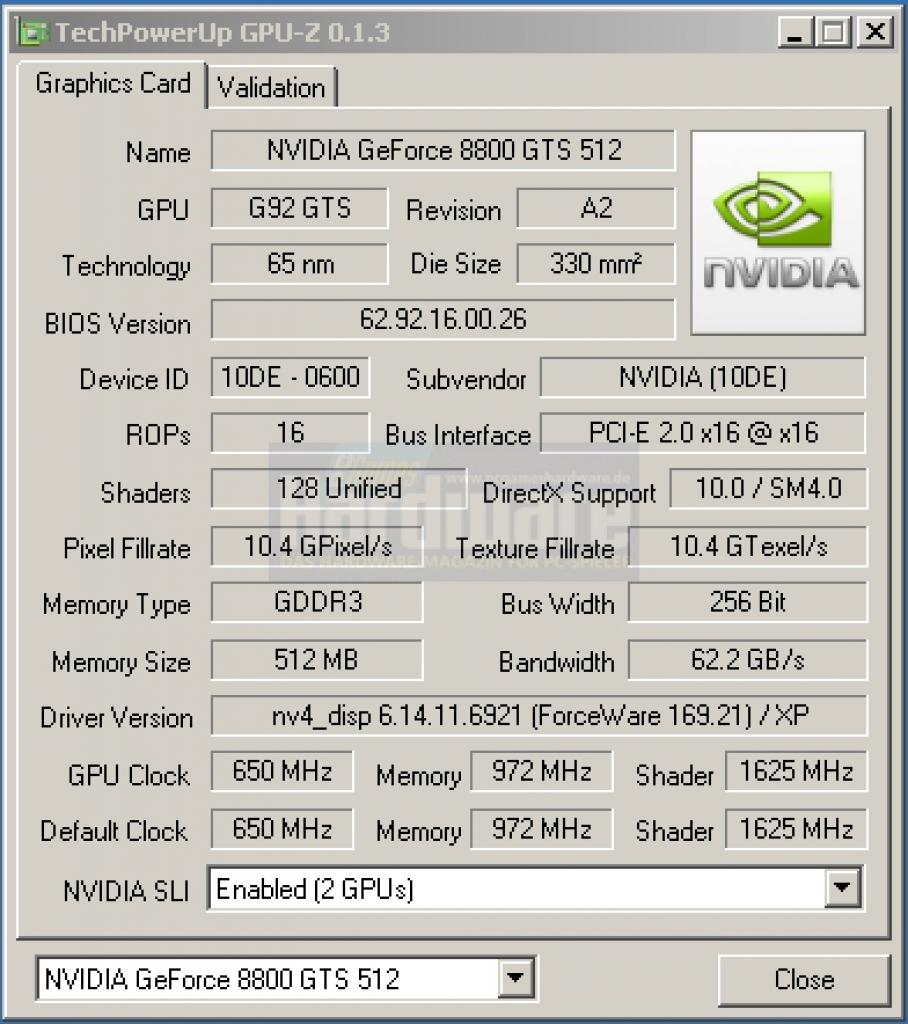Click the NVIDIA logo image

click(x=778, y=233)
